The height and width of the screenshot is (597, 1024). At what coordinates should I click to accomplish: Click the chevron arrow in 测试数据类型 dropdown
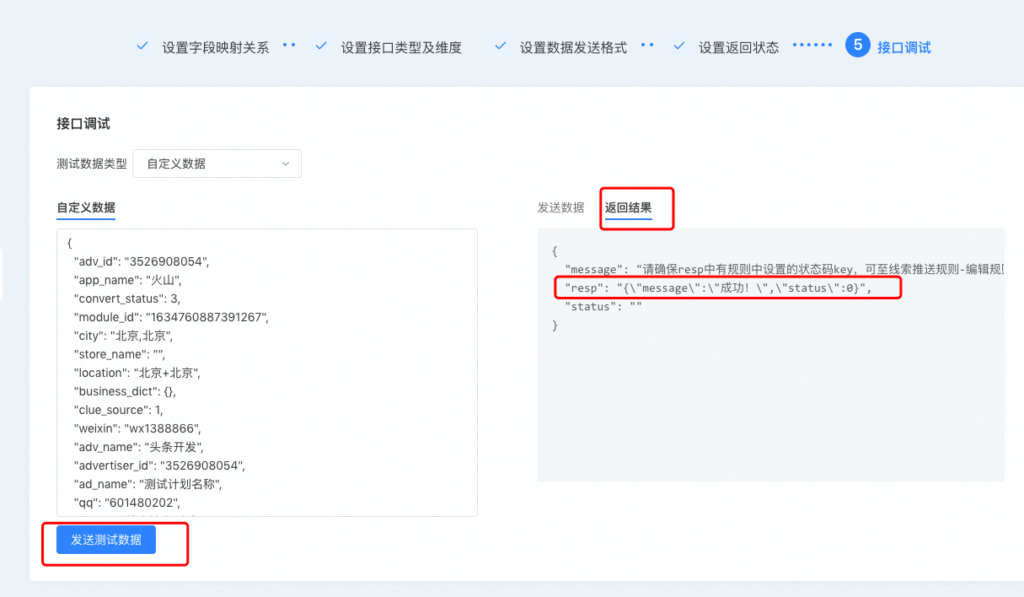click(x=286, y=163)
